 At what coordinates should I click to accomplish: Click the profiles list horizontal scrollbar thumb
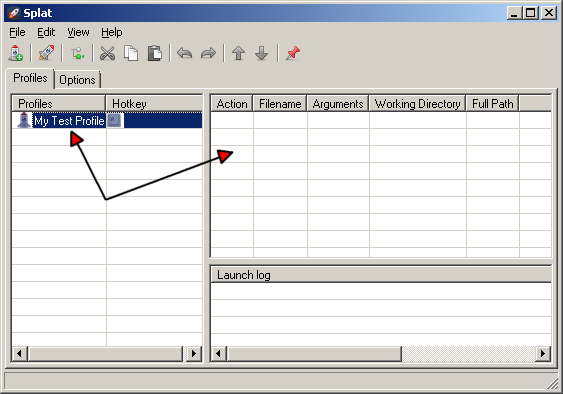coord(106,354)
